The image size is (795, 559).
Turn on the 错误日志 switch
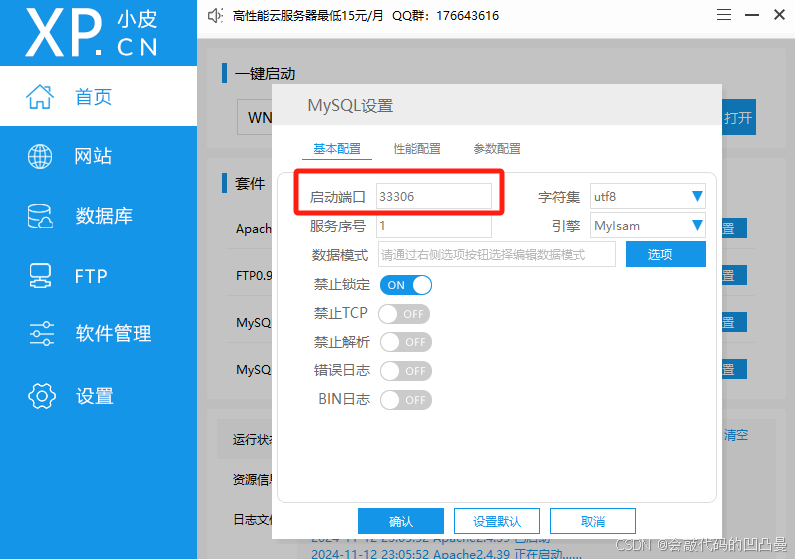click(406, 371)
